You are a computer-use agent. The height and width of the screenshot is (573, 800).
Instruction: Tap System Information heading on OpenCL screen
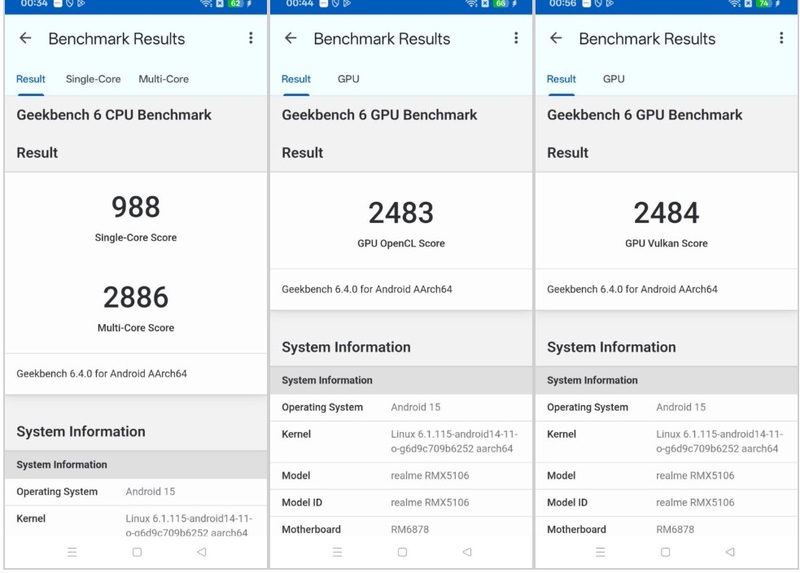346,347
